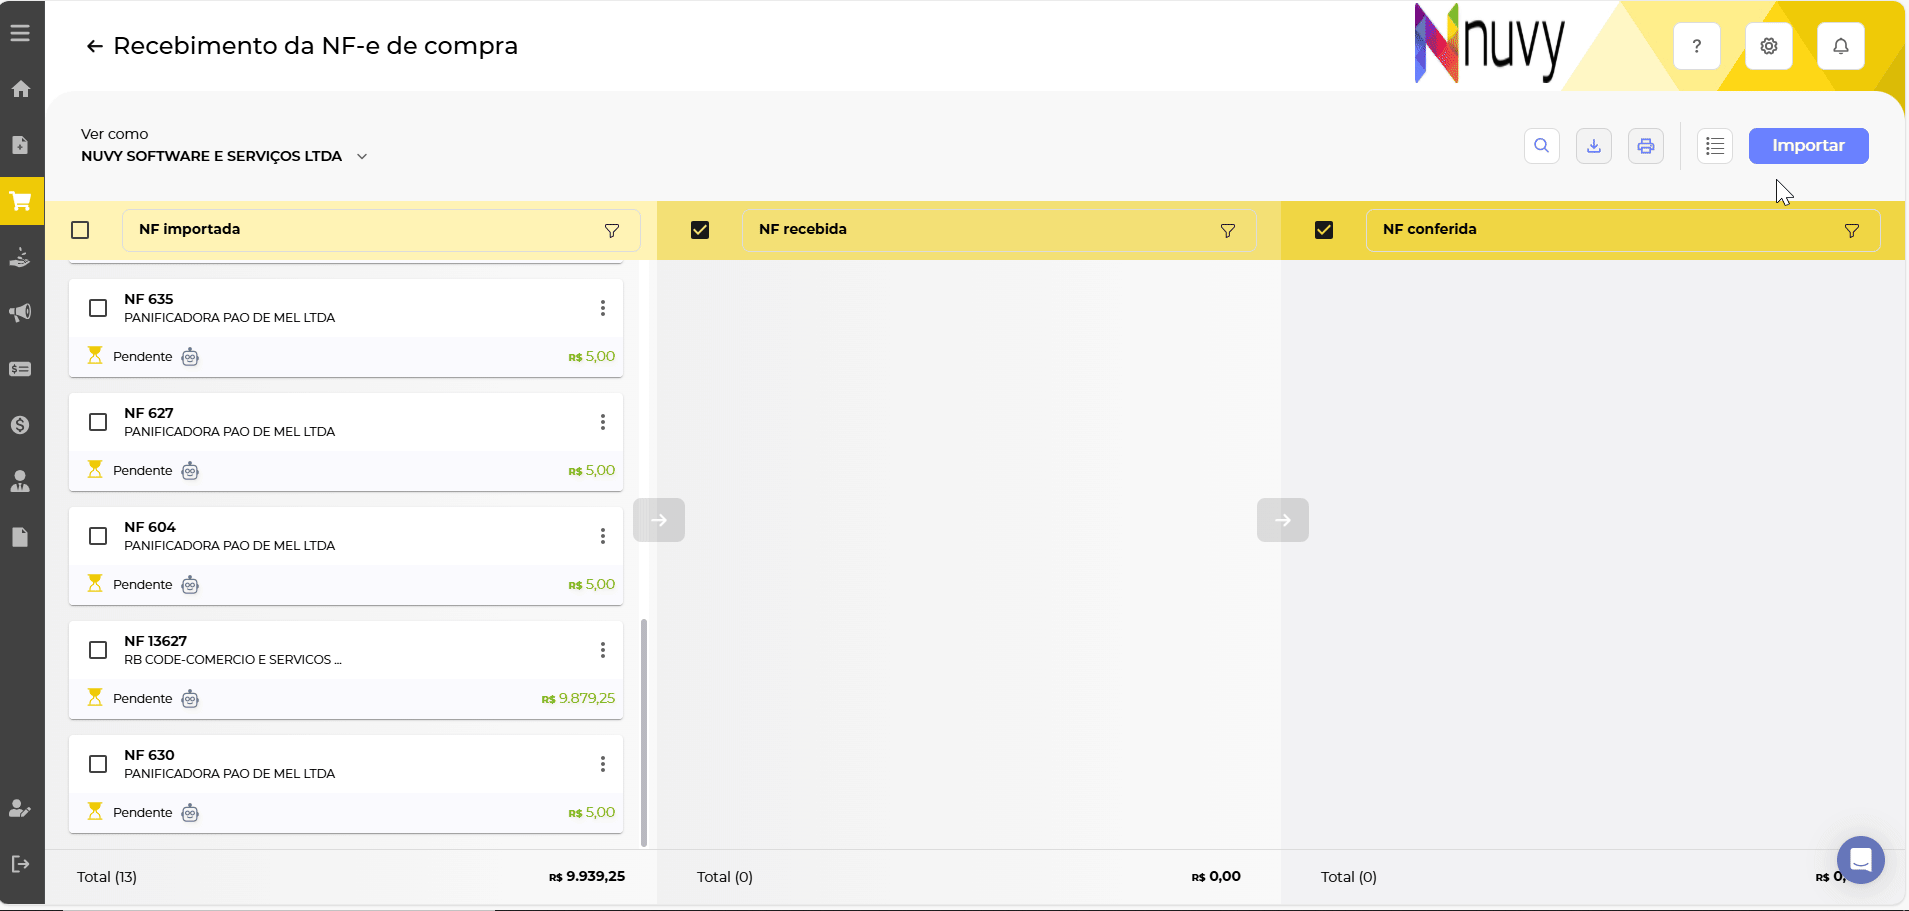Open the chat support bubble
This screenshot has height=911, width=1909.
point(1860,859)
